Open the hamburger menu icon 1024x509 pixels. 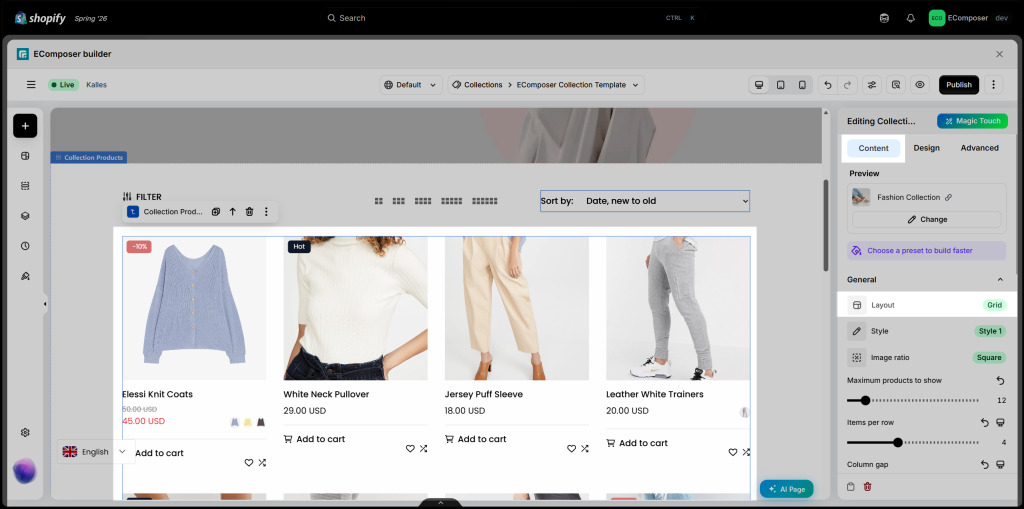(x=31, y=85)
